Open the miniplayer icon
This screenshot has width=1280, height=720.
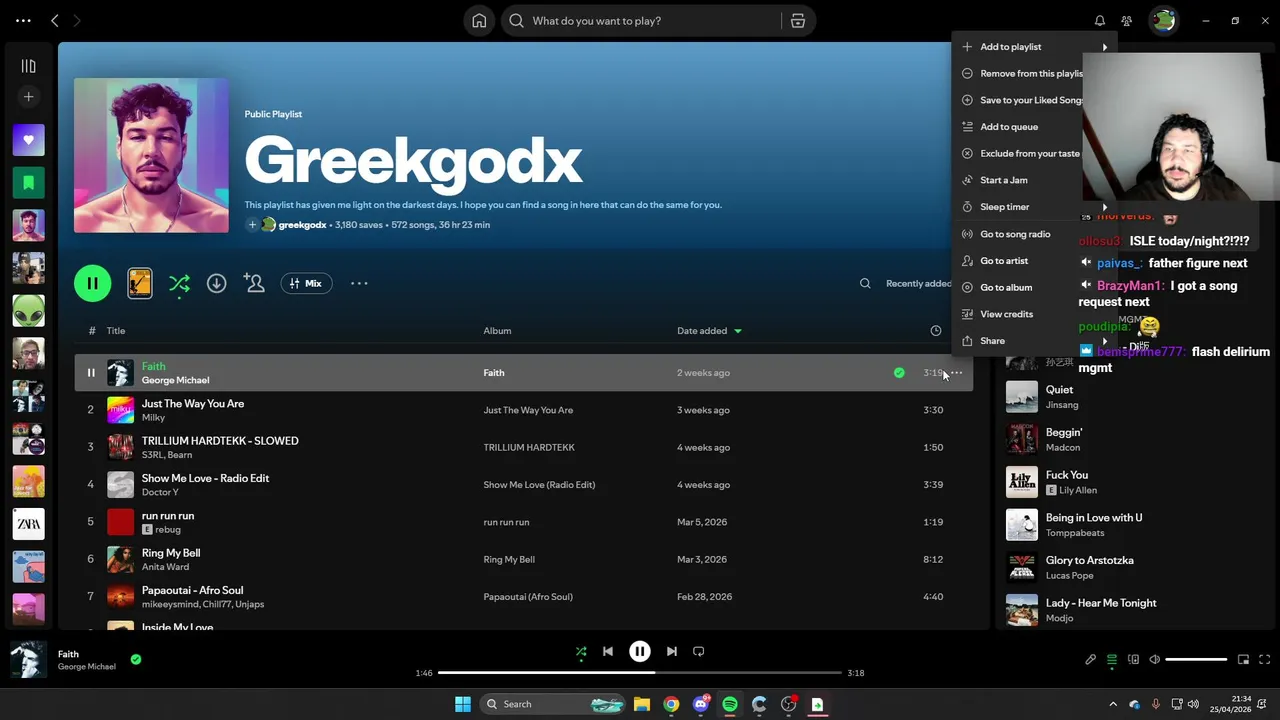coord(1243,660)
